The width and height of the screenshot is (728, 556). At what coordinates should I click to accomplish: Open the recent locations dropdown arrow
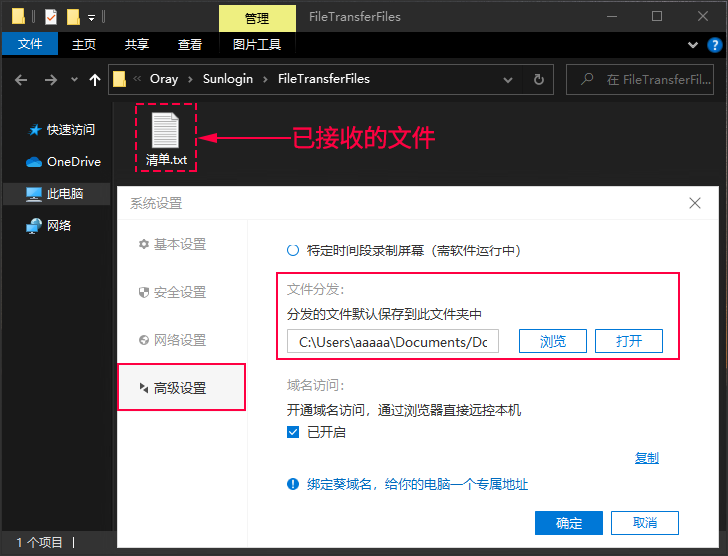[x=73, y=80]
